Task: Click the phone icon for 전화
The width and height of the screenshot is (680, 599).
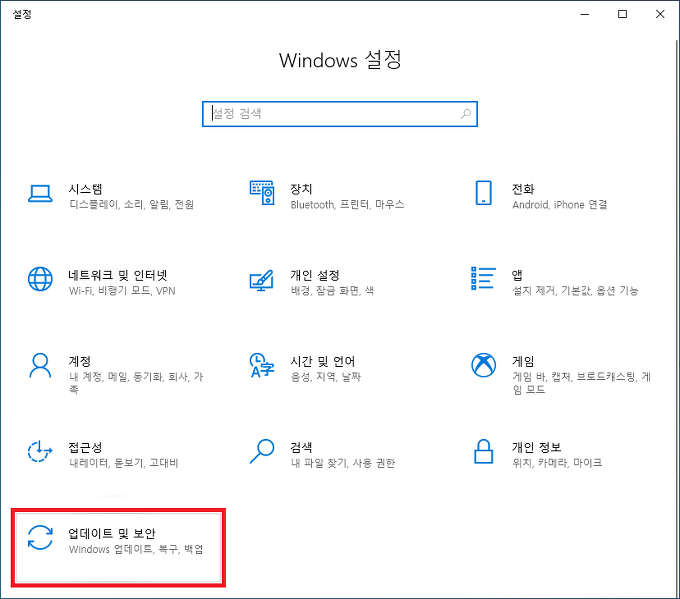Action: click(484, 193)
